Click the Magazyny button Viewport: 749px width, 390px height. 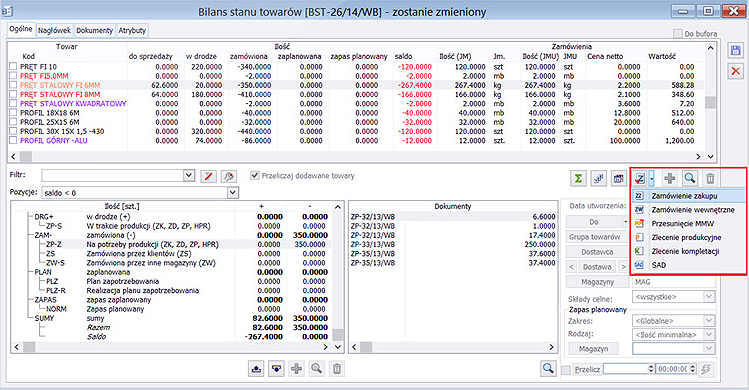click(597, 282)
